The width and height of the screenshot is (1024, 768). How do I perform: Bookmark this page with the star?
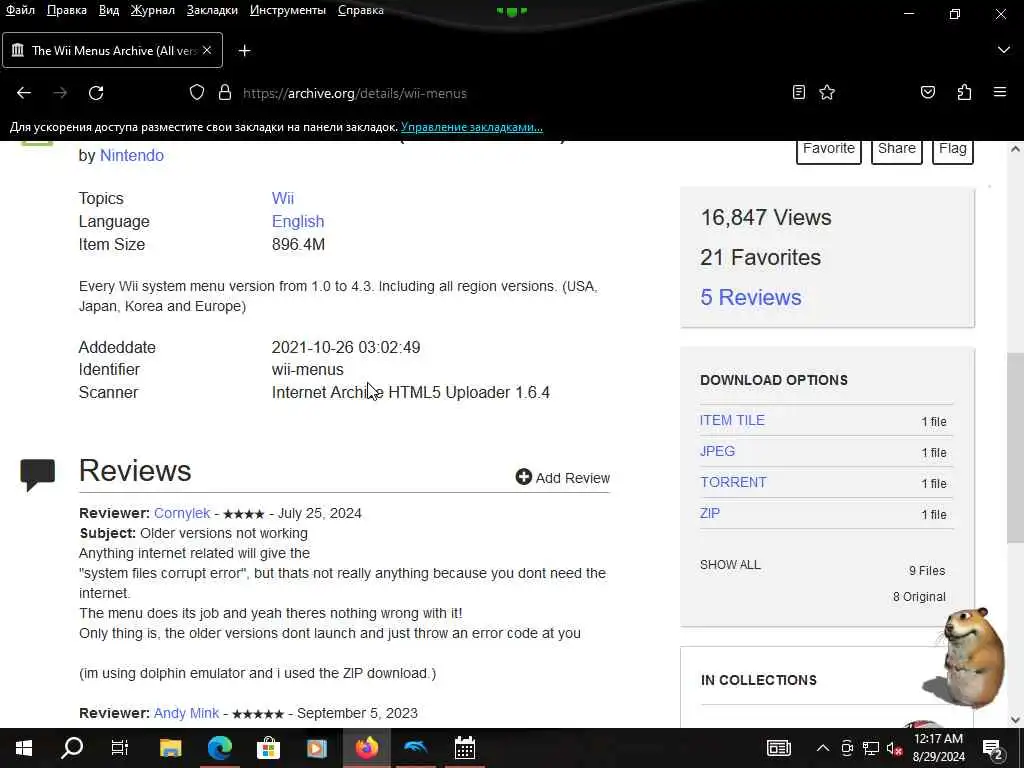[827, 93]
